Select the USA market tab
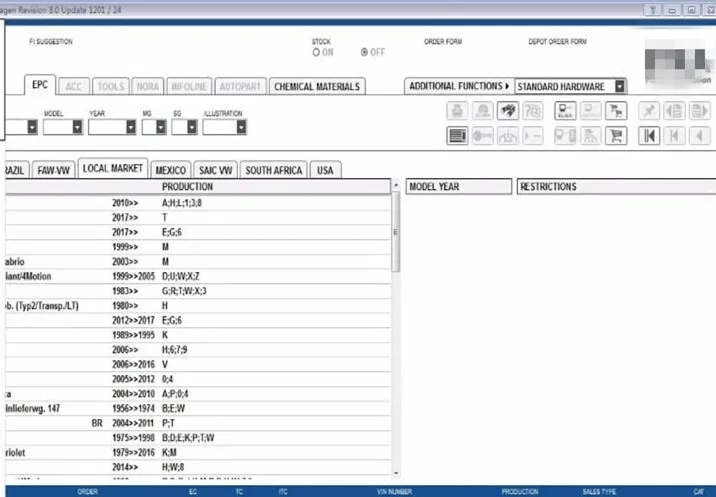Screen dimensions: 716x497 (x=325, y=170)
